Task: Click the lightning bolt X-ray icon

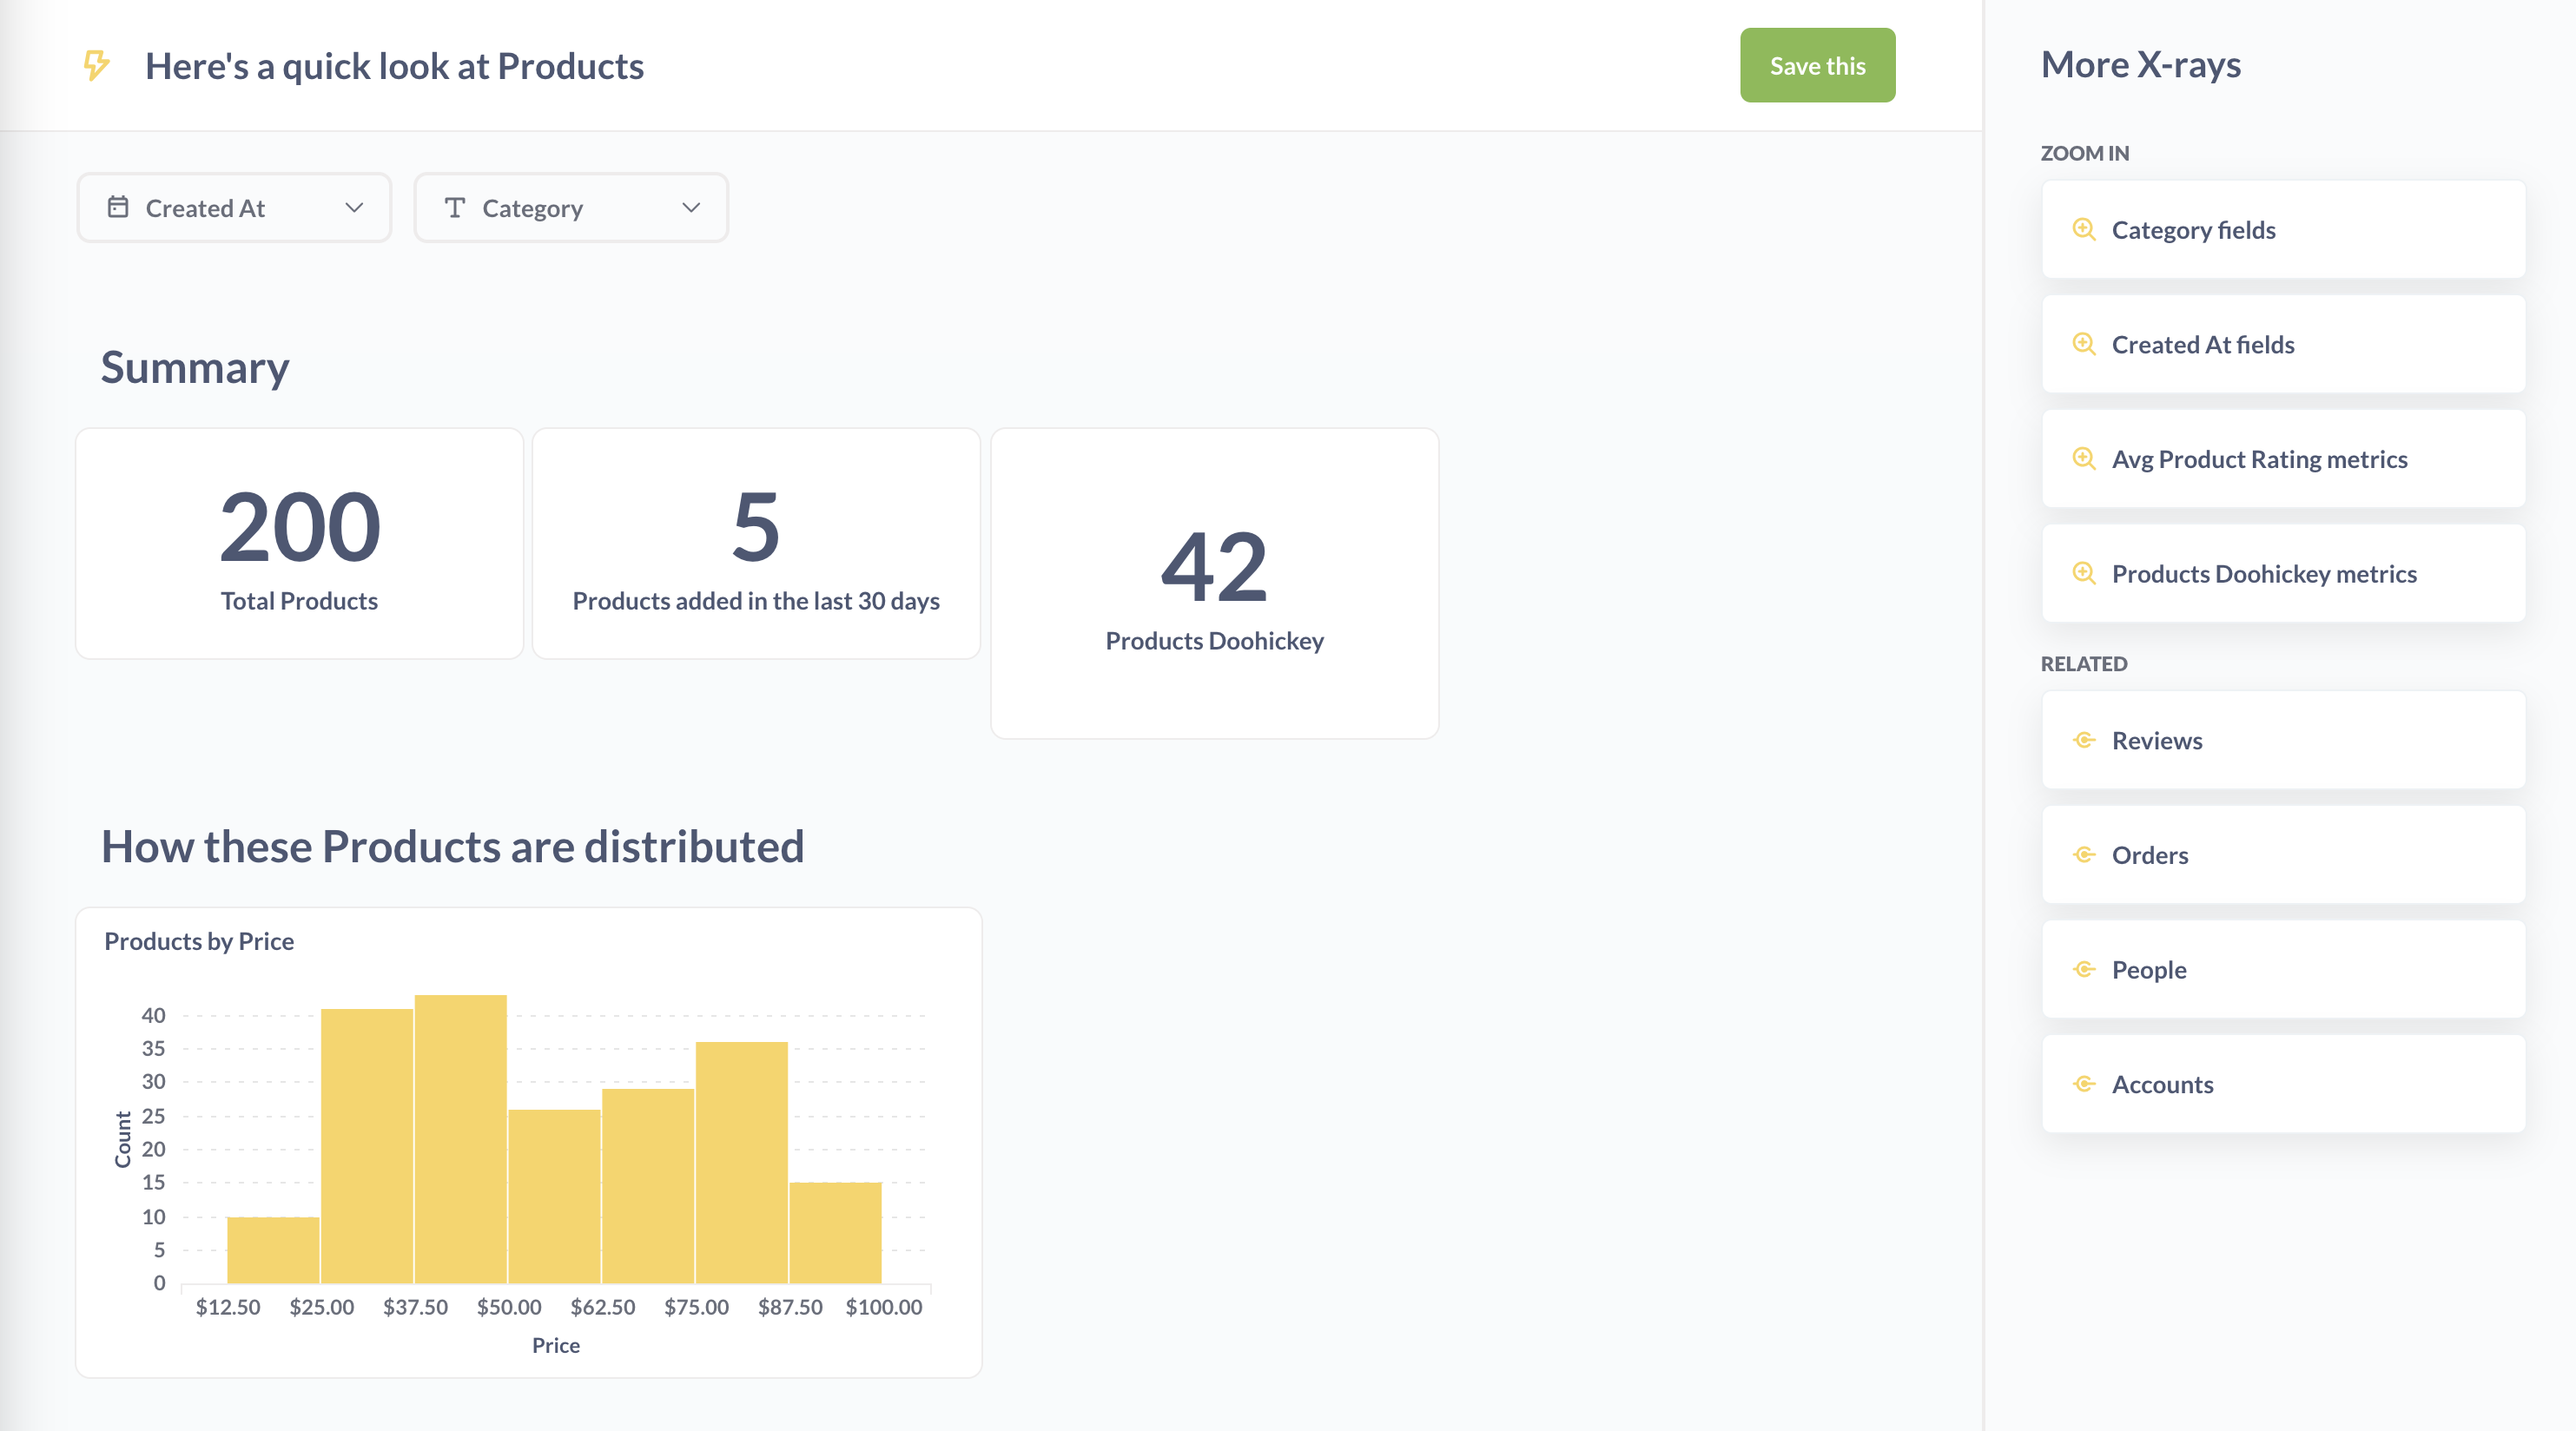Action: click(96, 66)
